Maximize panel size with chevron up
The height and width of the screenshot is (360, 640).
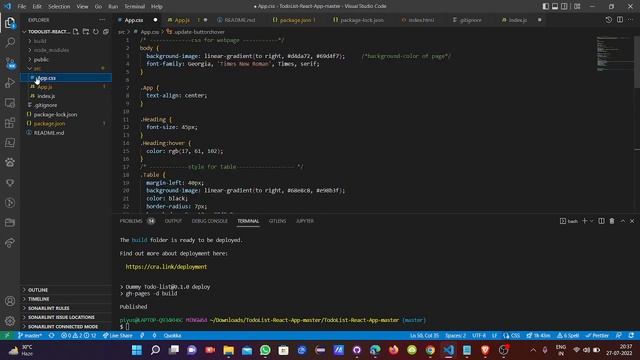click(623, 221)
